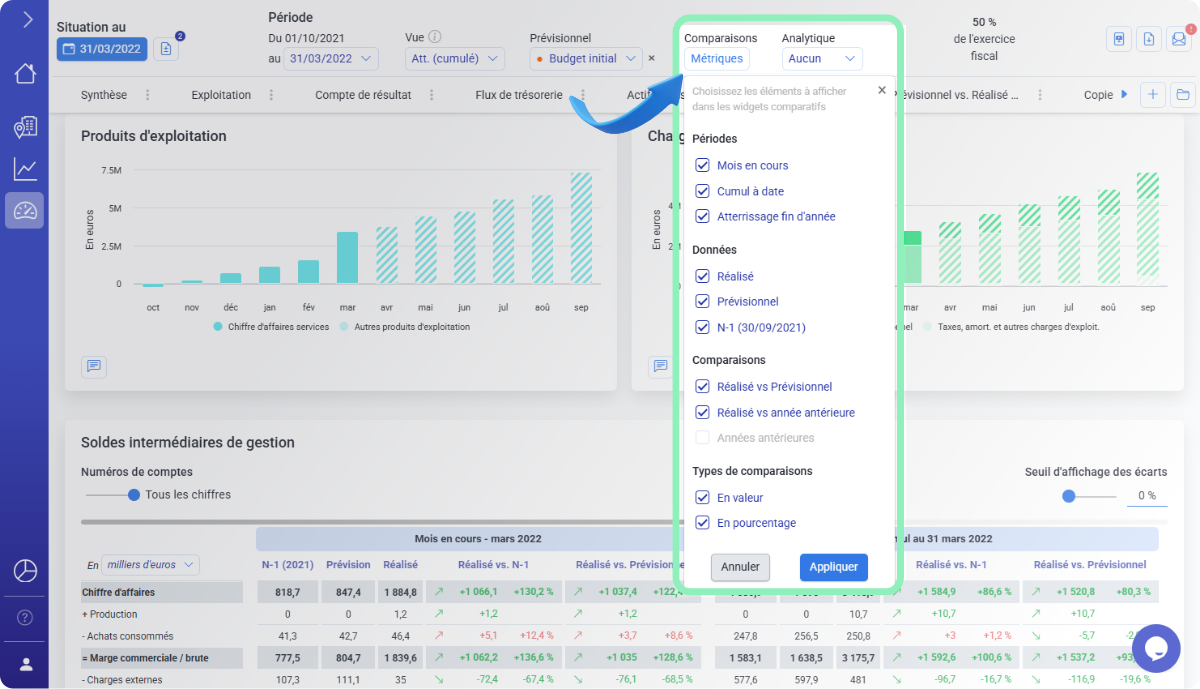Open the chat support bubble
The width and height of the screenshot is (1200, 689).
[x=1156, y=648]
